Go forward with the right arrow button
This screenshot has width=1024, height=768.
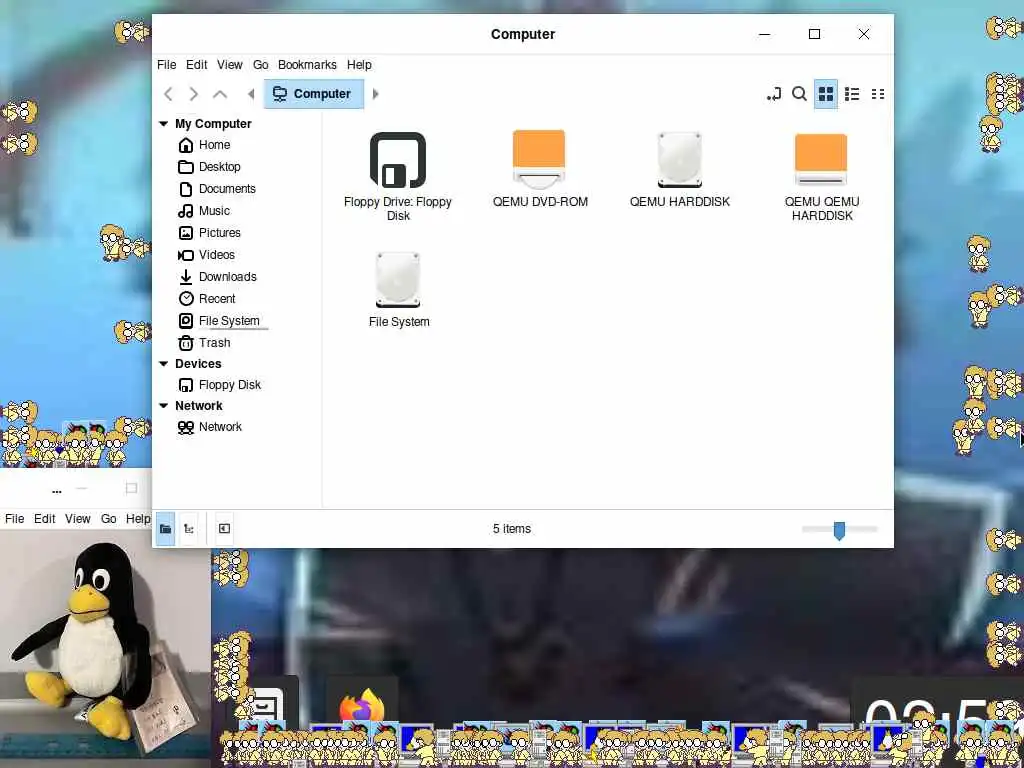(193, 94)
